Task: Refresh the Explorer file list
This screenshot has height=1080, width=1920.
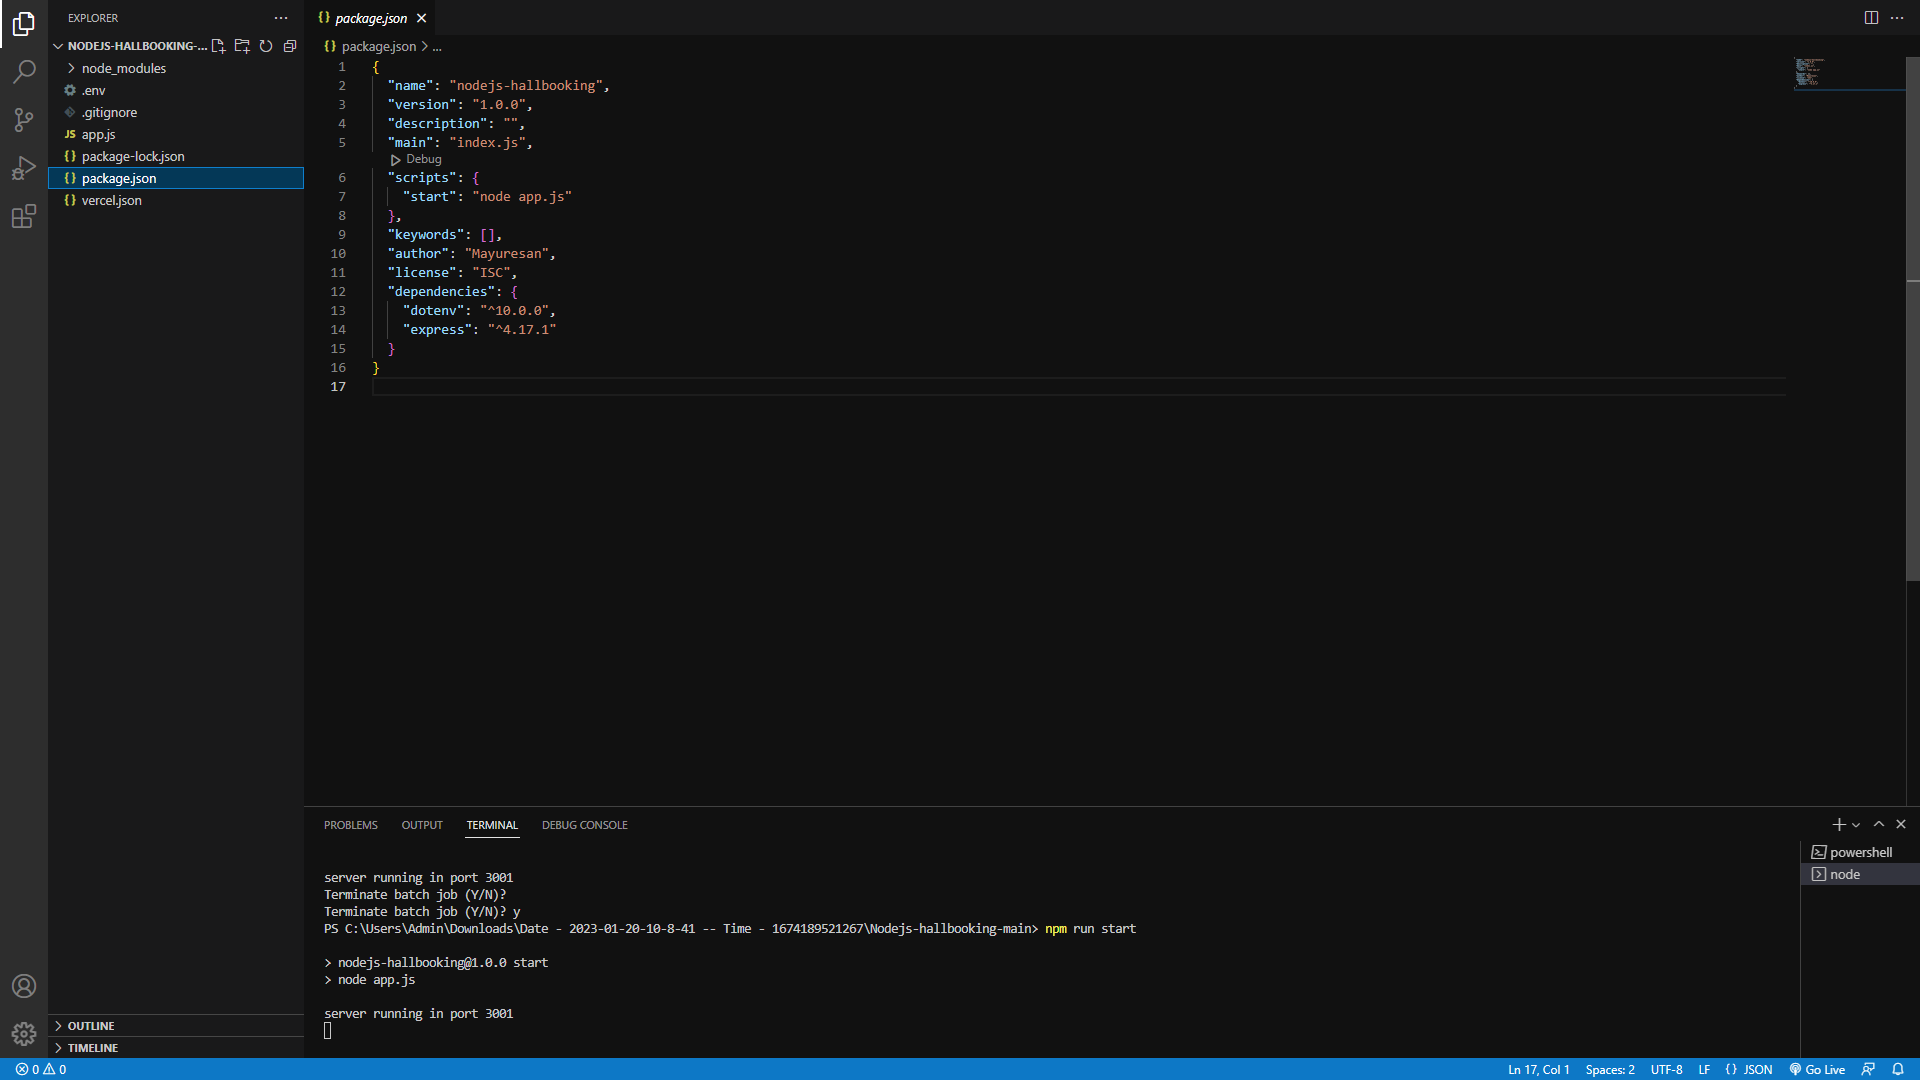Action: click(266, 46)
